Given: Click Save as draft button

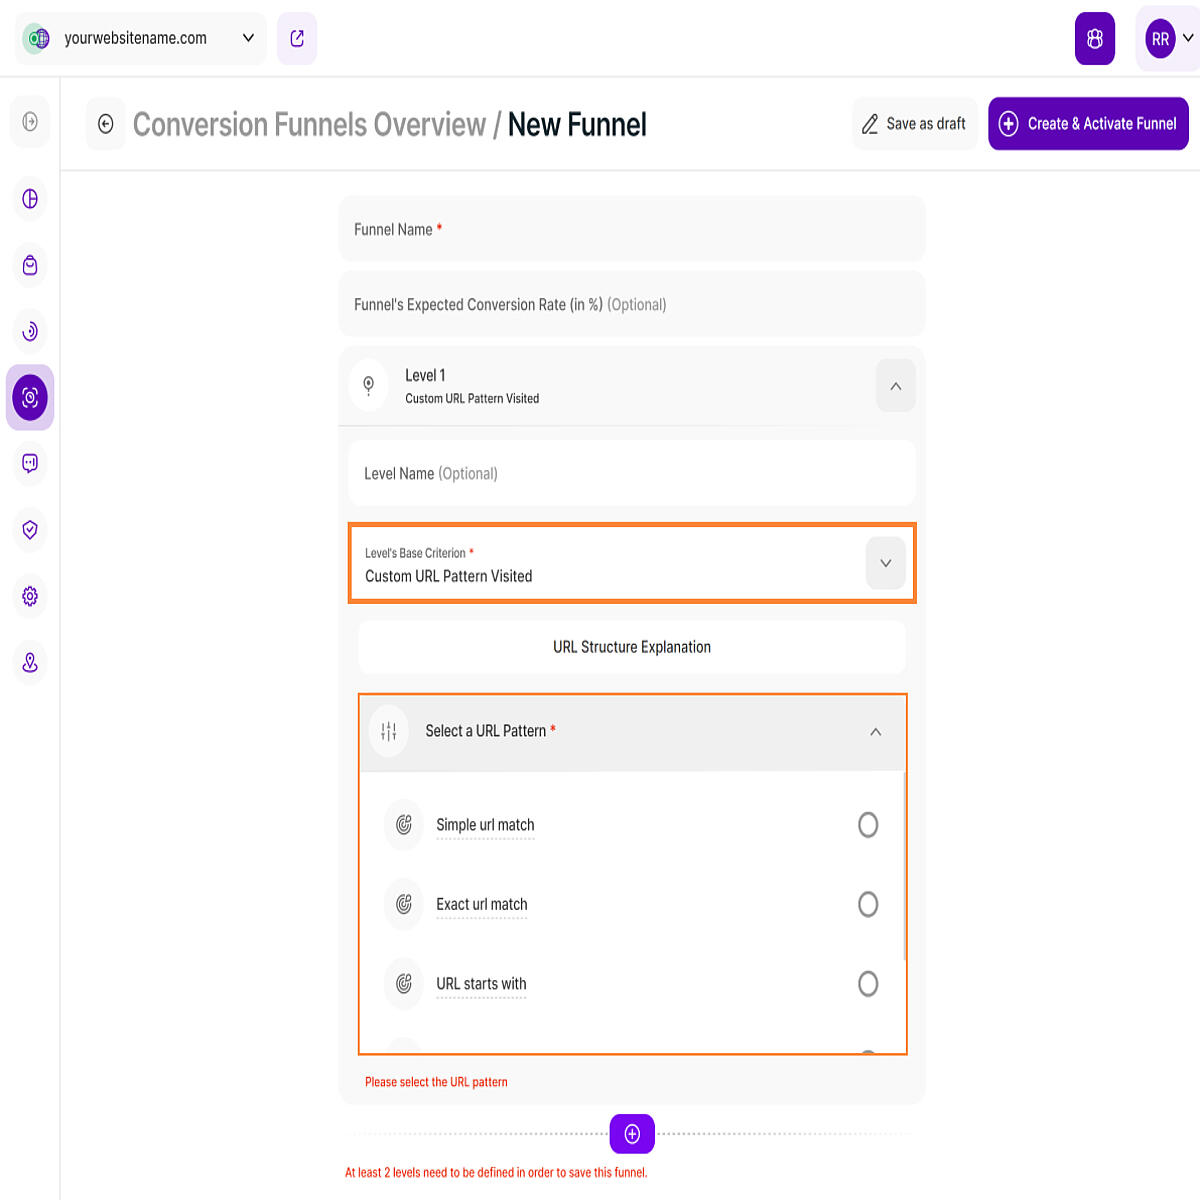Looking at the screenshot, I should pyautogui.click(x=914, y=124).
